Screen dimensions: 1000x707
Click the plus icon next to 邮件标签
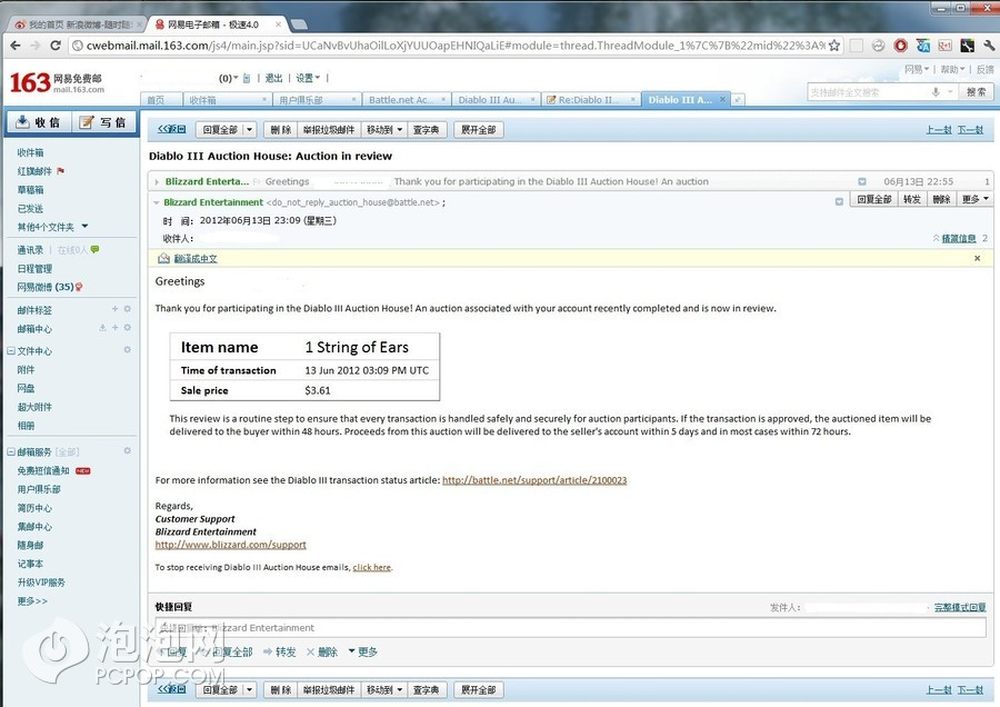pyautogui.click(x=115, y=309)
